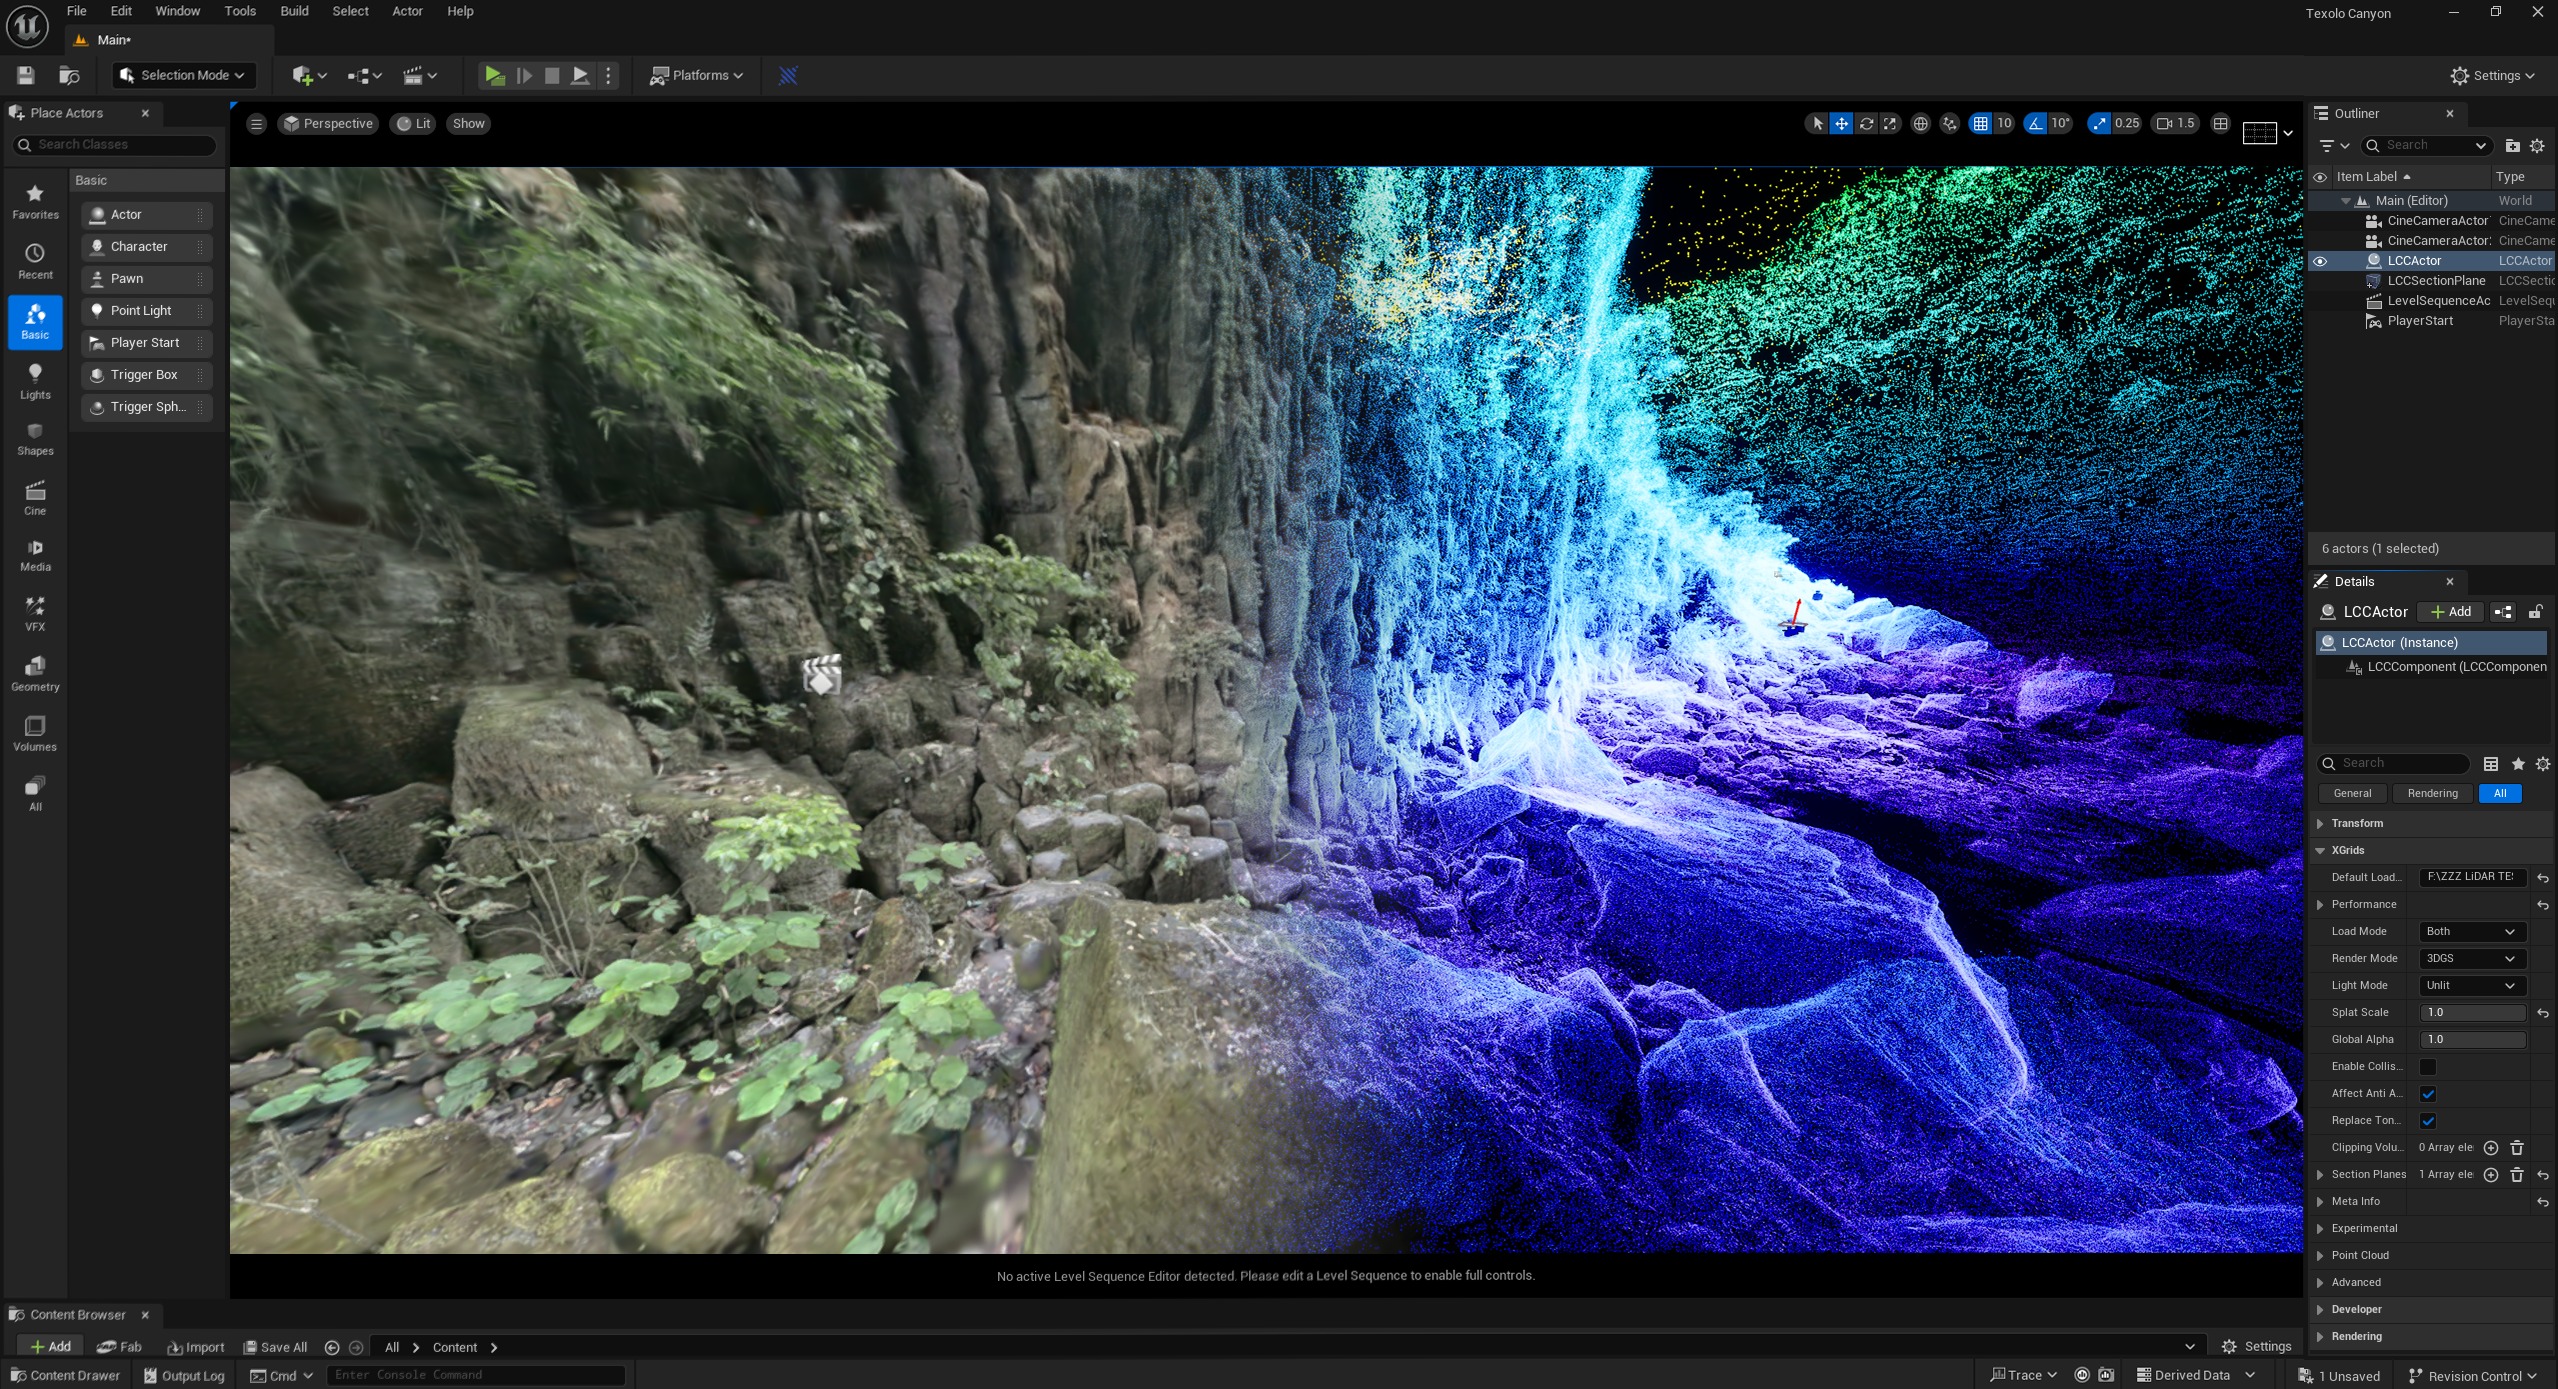Open the Lights category in Place Actors
The height and width of the screenshot is (1389, 2558).
[35, 381]
